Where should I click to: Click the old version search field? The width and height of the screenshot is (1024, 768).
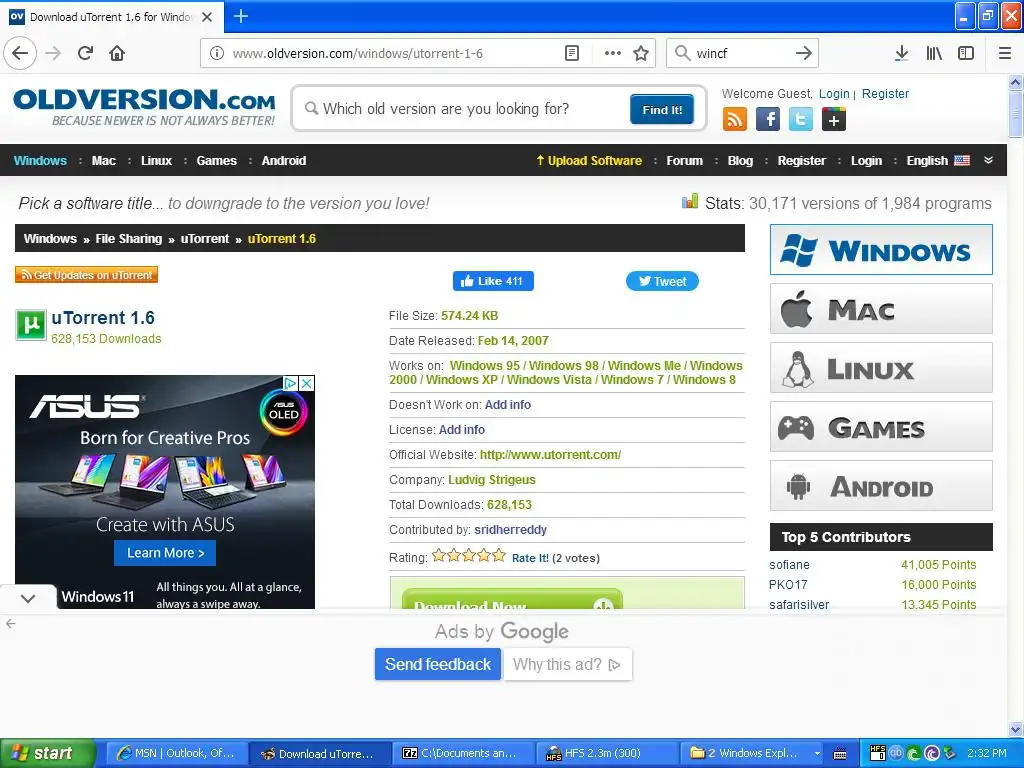coord(464,108)
